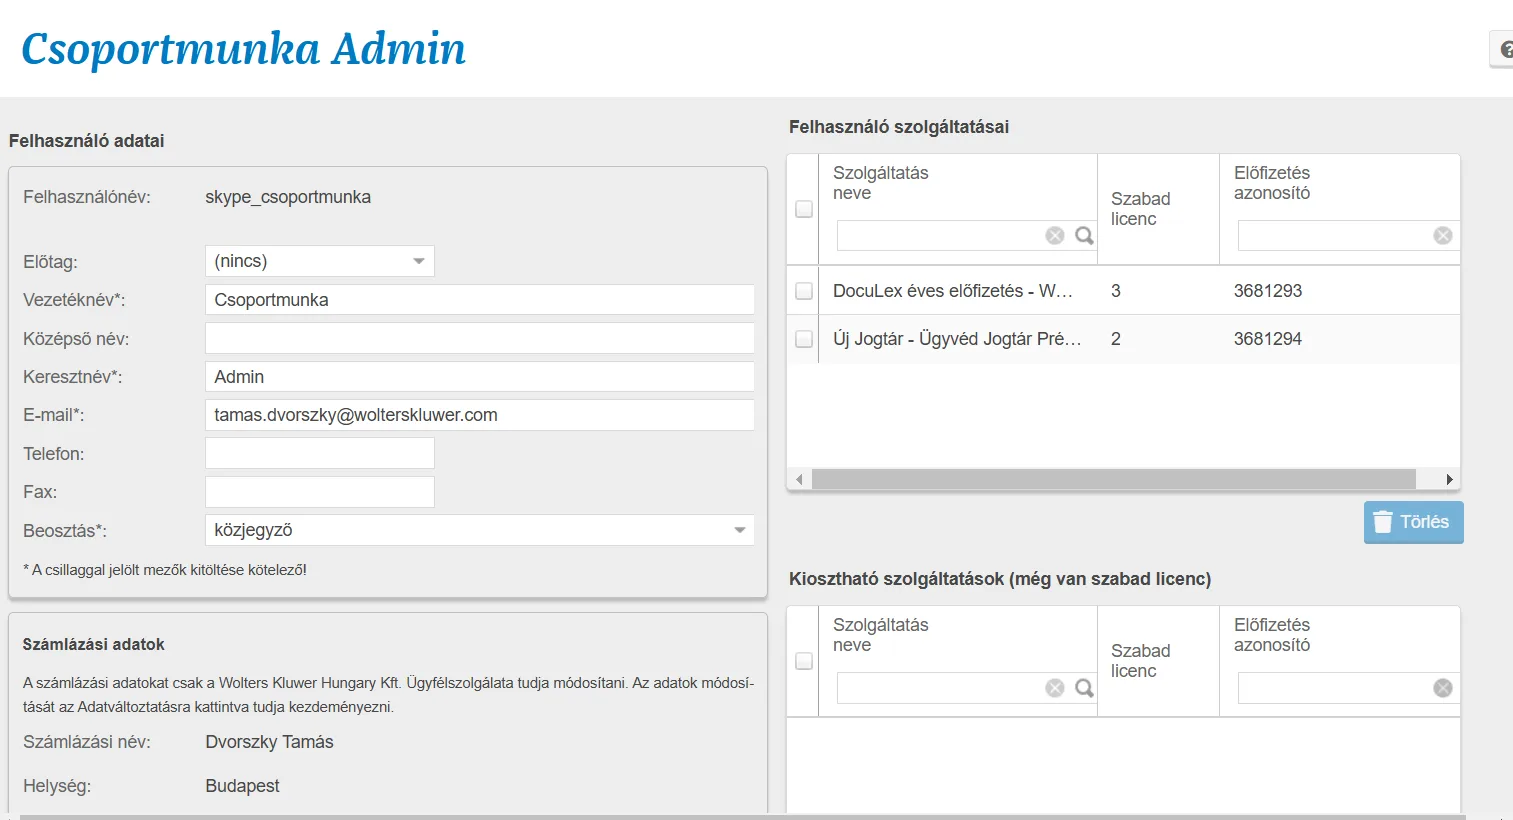Check the DocuLex éves előfizetés row

[x=804, y=291]
